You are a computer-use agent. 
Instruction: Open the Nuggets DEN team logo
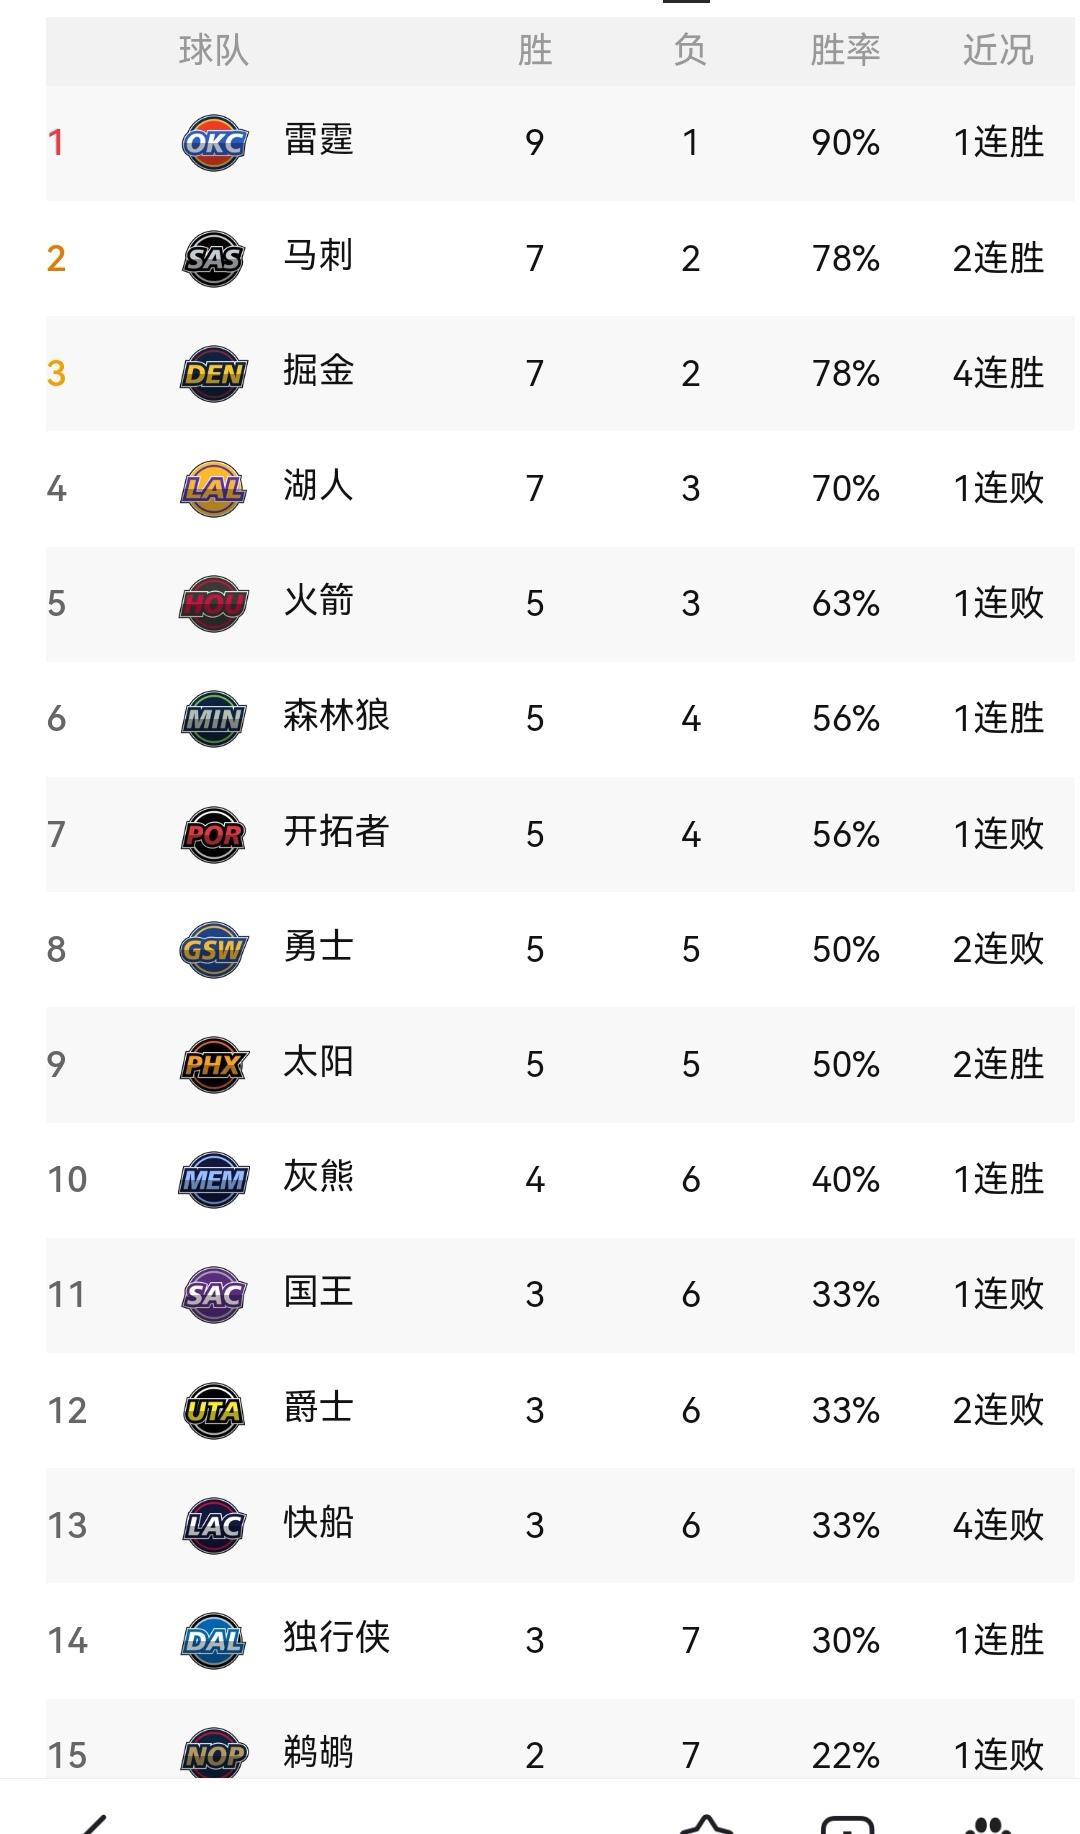[213, 371]
